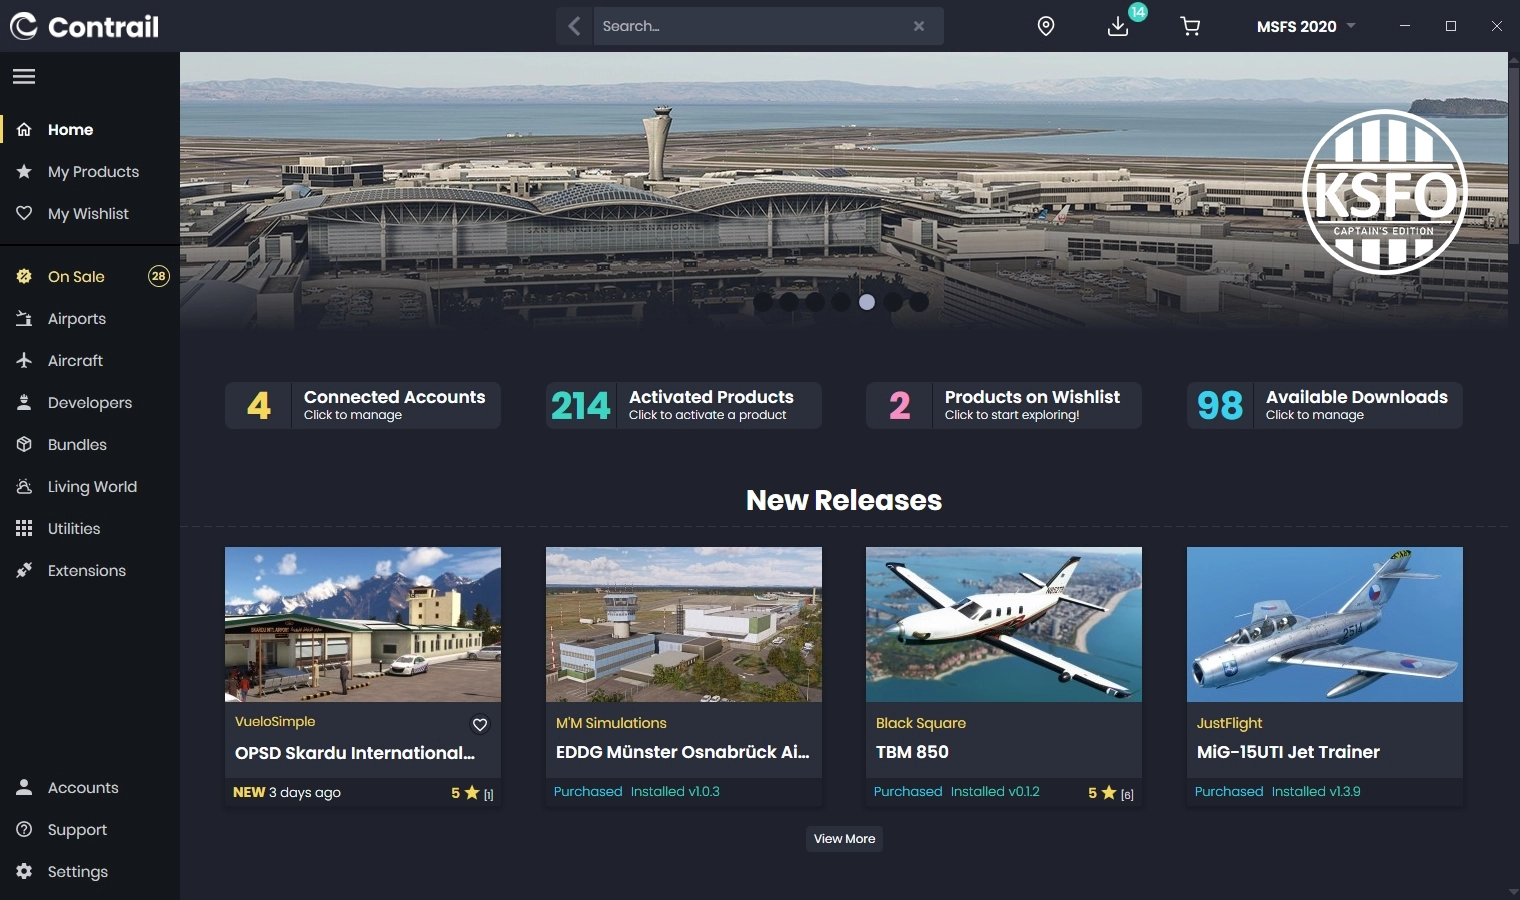
Task: Click the star rating on the OPSD Skardu card
Action: [472, 793]
